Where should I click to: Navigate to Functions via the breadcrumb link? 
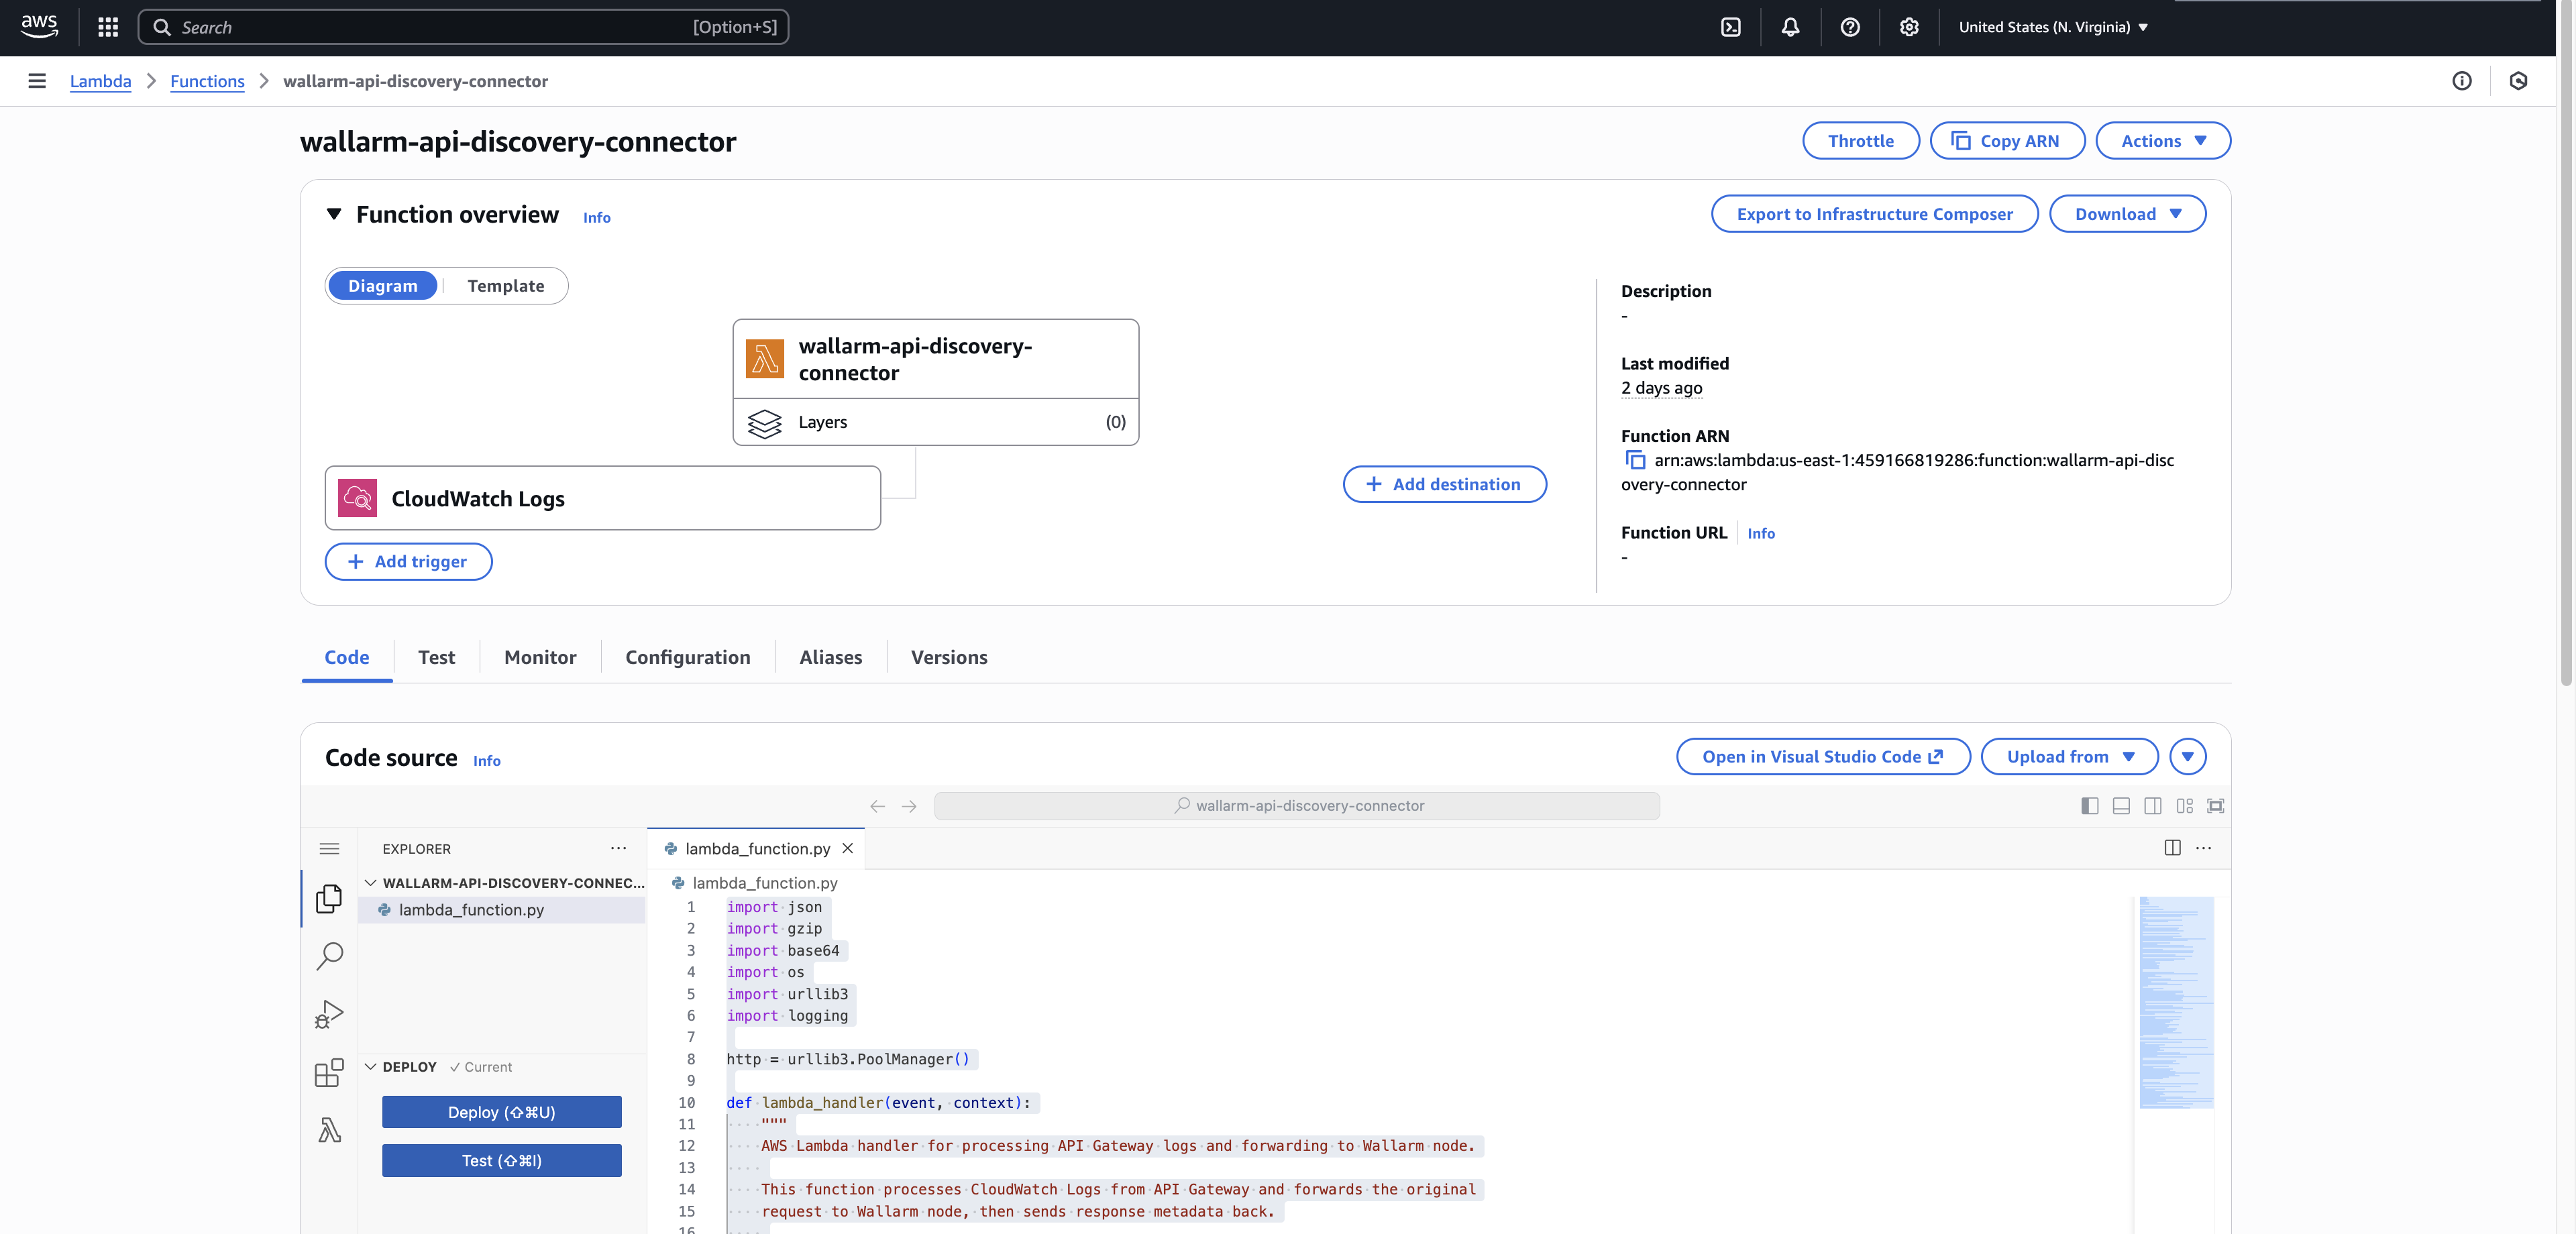pyautogui.click(x=207, y=81)
